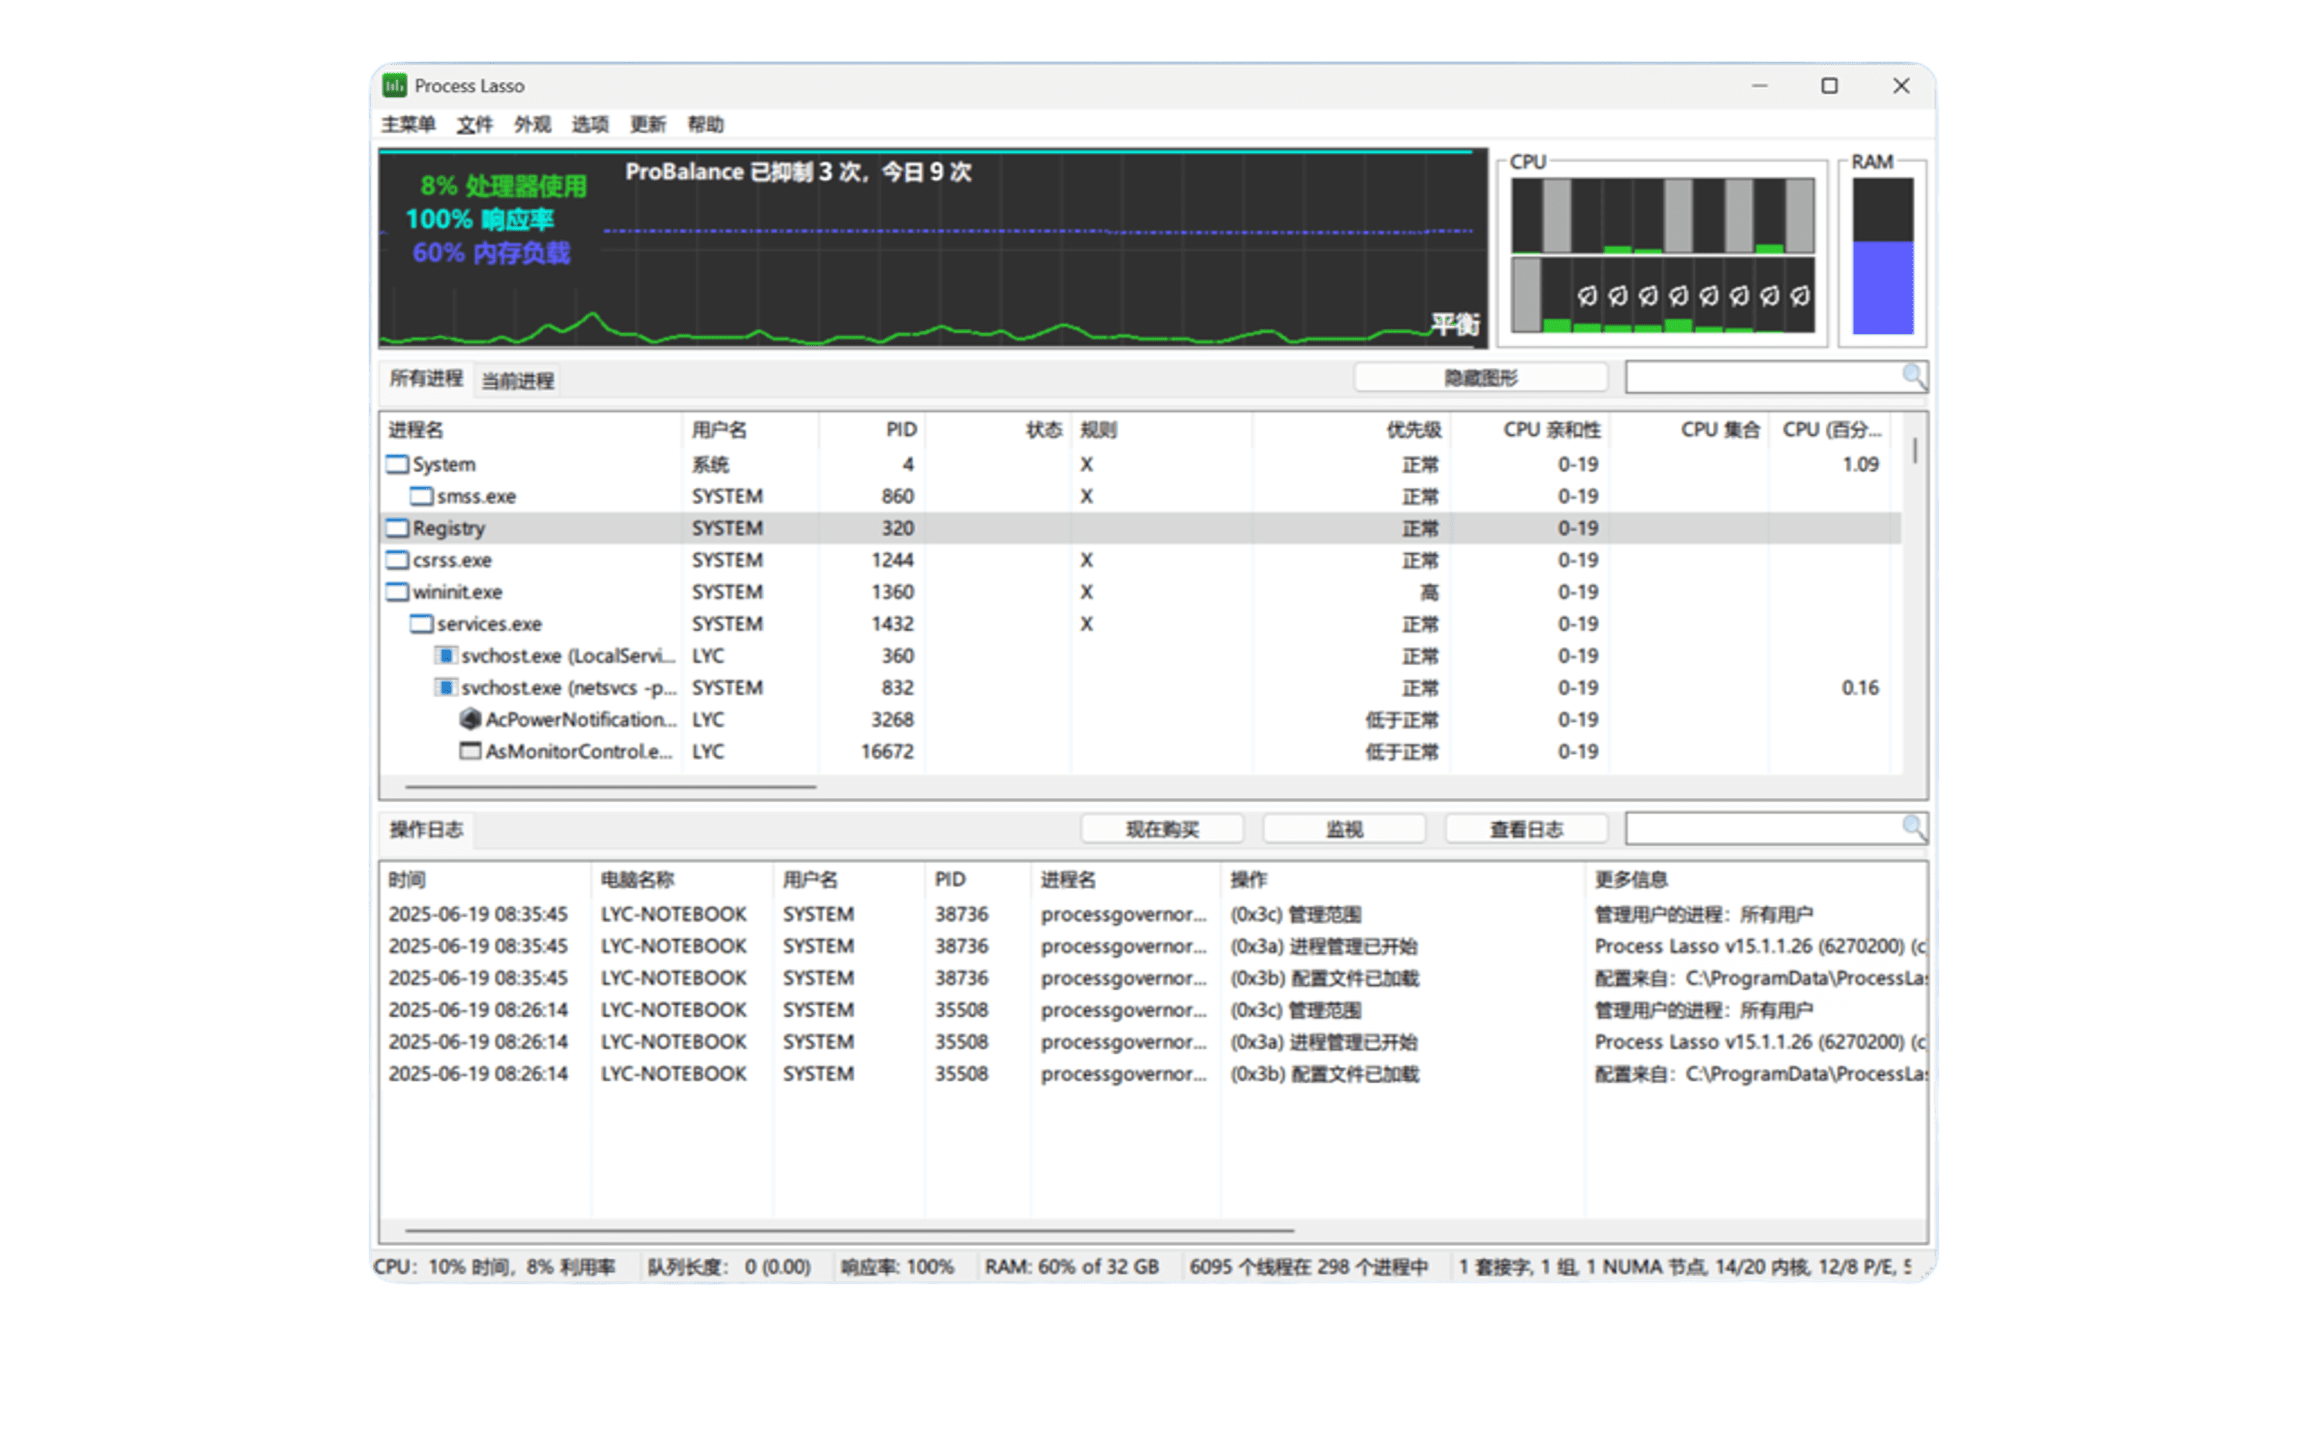This screenshot has width=2310, height=1431.
Task: Click the 现在购买 button
Action: 1162,829
